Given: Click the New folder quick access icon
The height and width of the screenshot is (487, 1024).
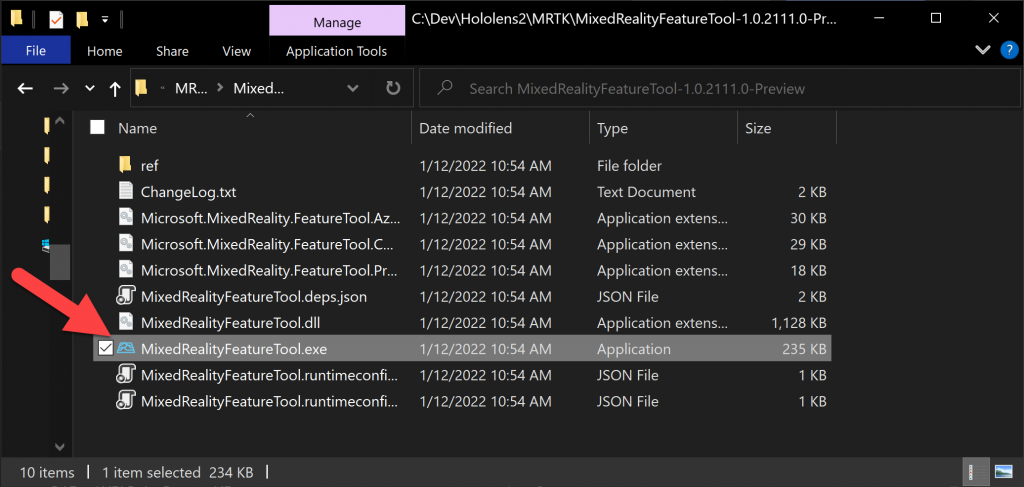Looking at the screenshot, I should [x=82, y=20].
